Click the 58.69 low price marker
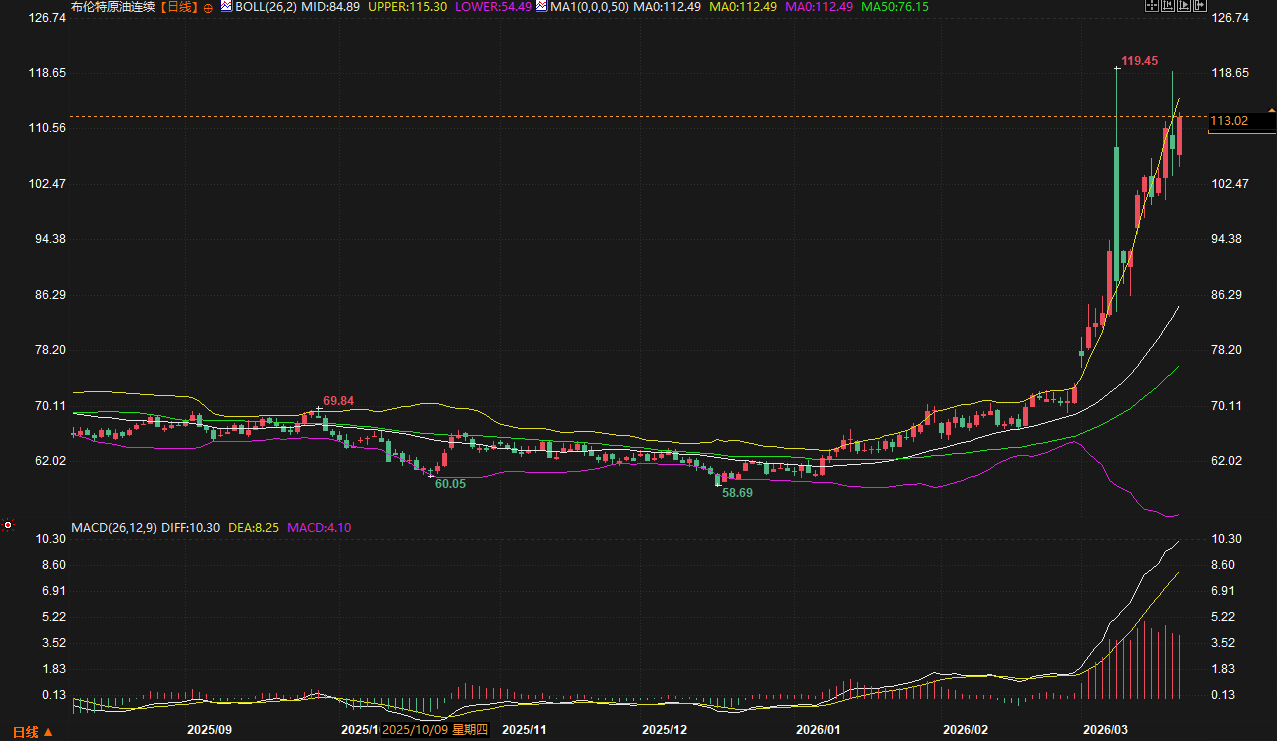1277x741 pixels. pyautogui.click(x=737, y=493)
